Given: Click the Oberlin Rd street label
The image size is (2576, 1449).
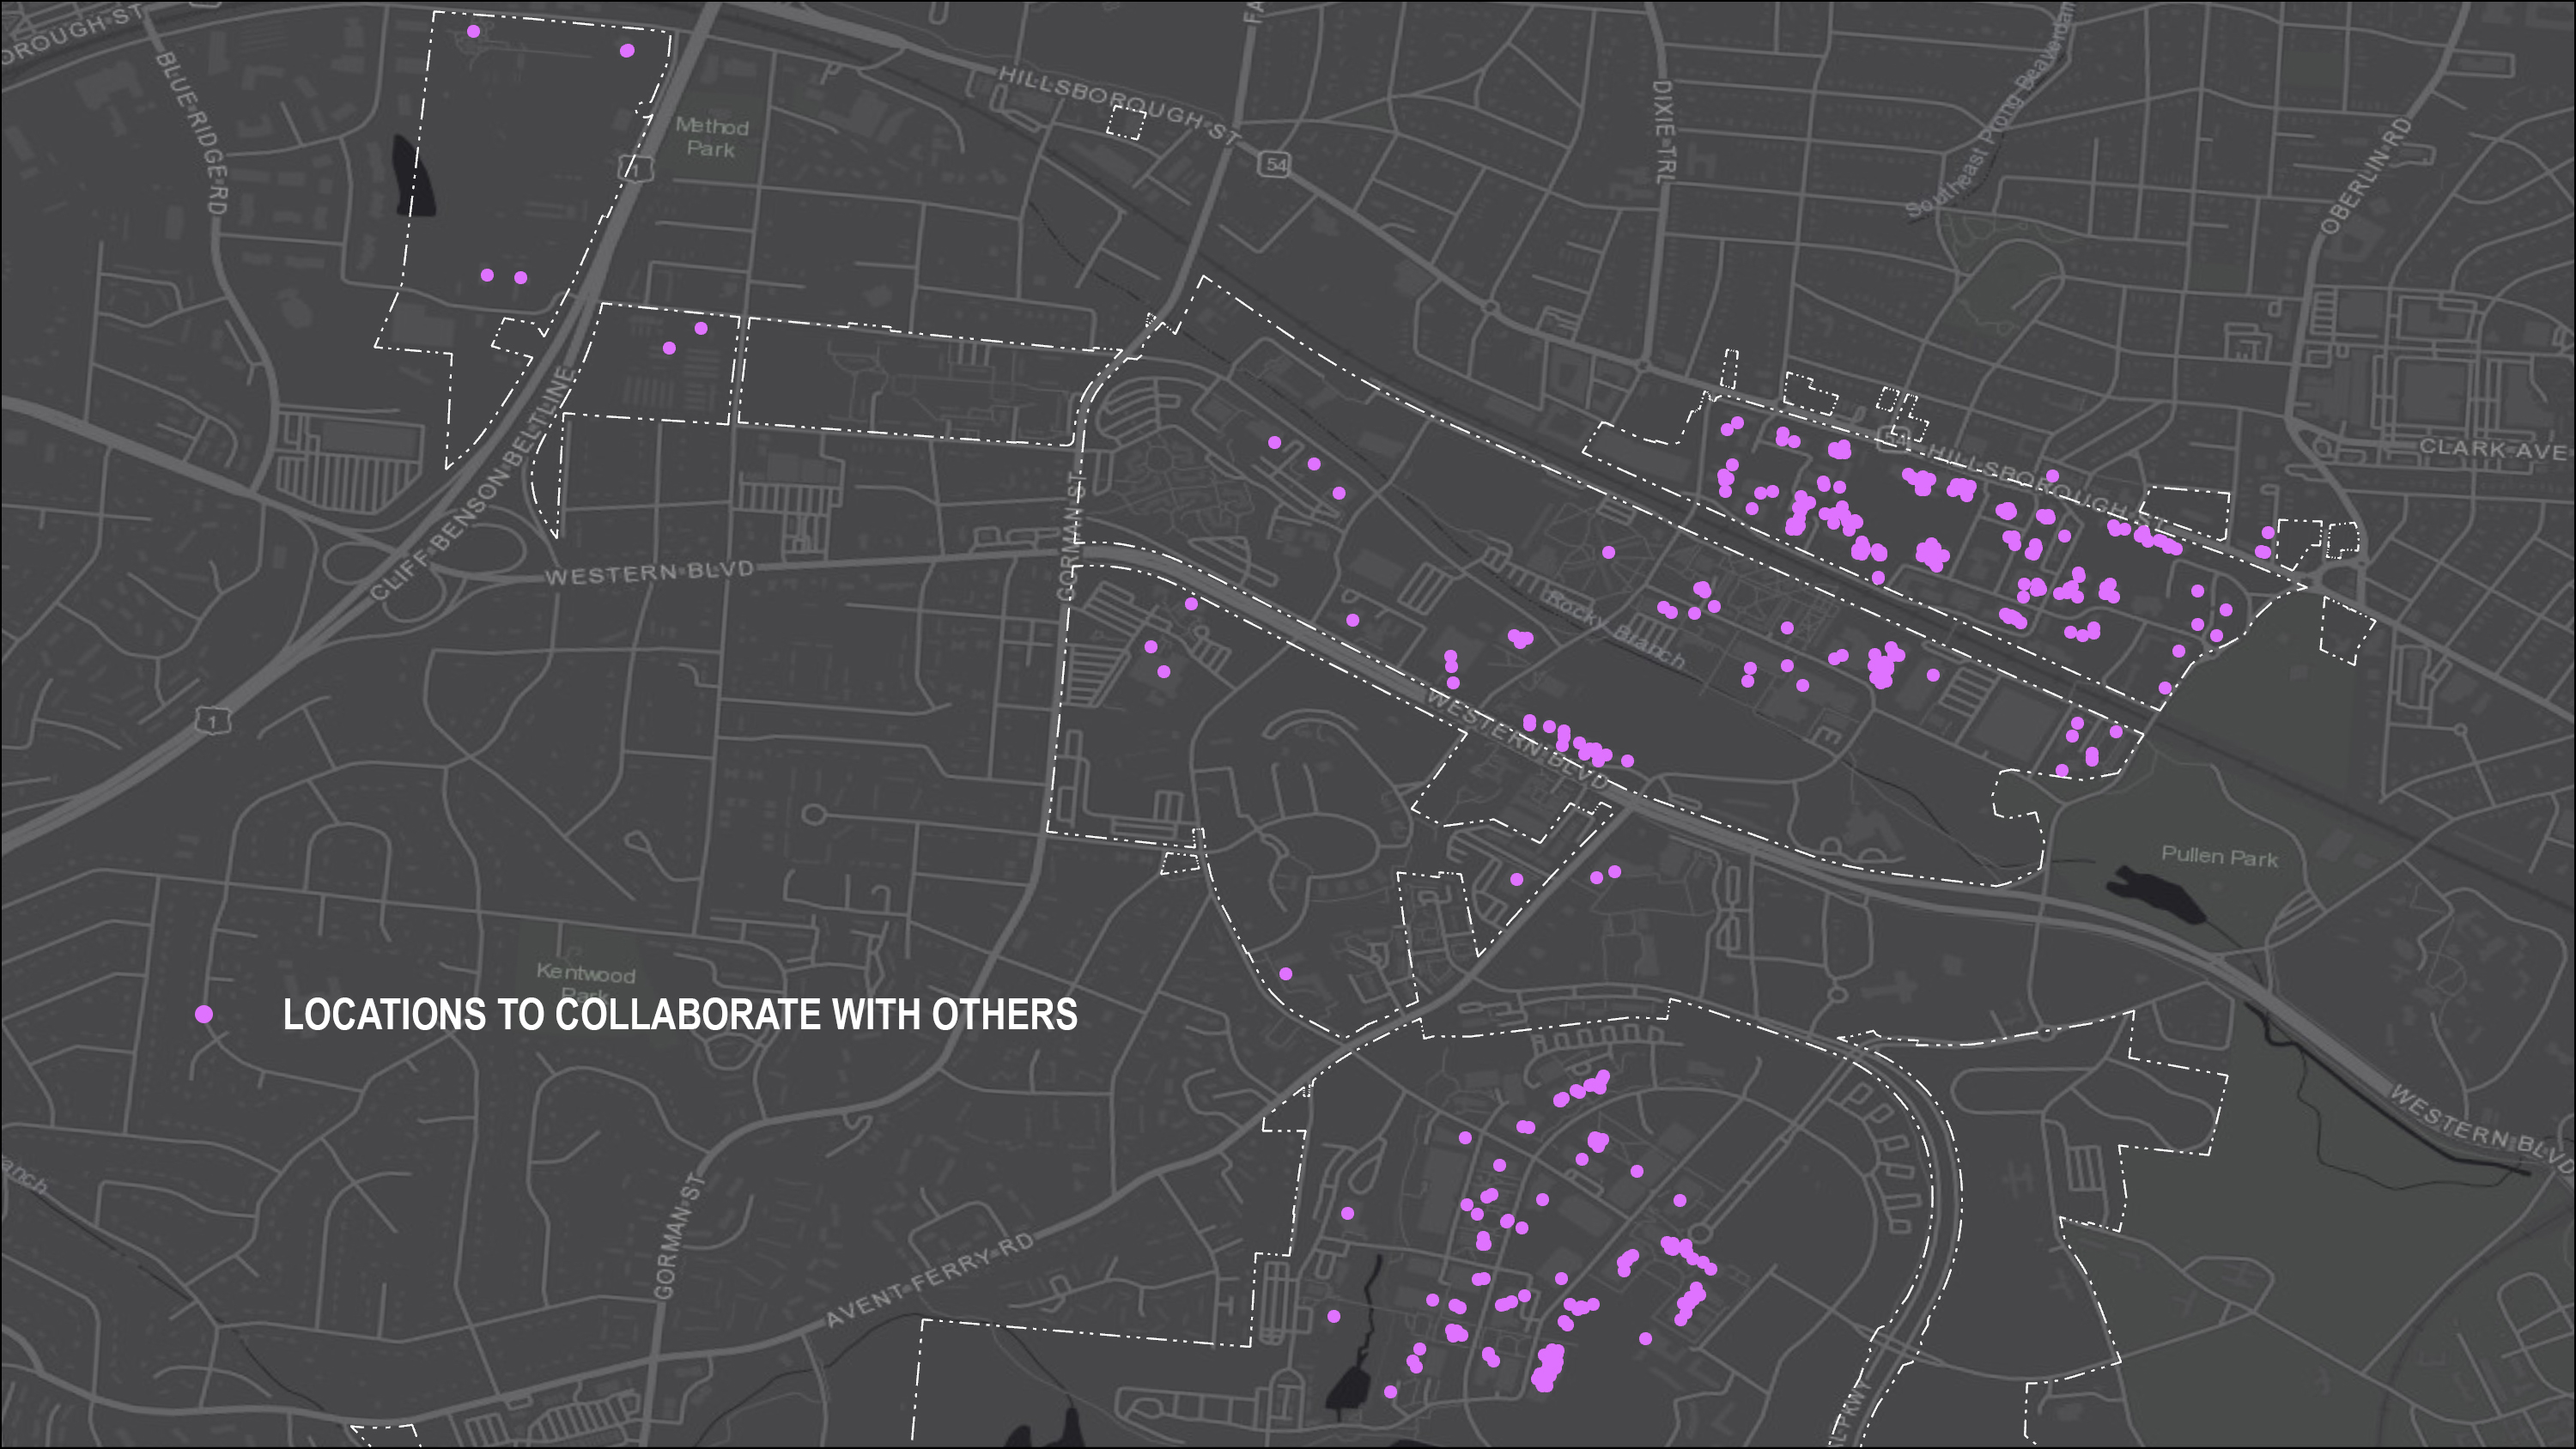Looking at the screenshot, I should [2367, 176].
